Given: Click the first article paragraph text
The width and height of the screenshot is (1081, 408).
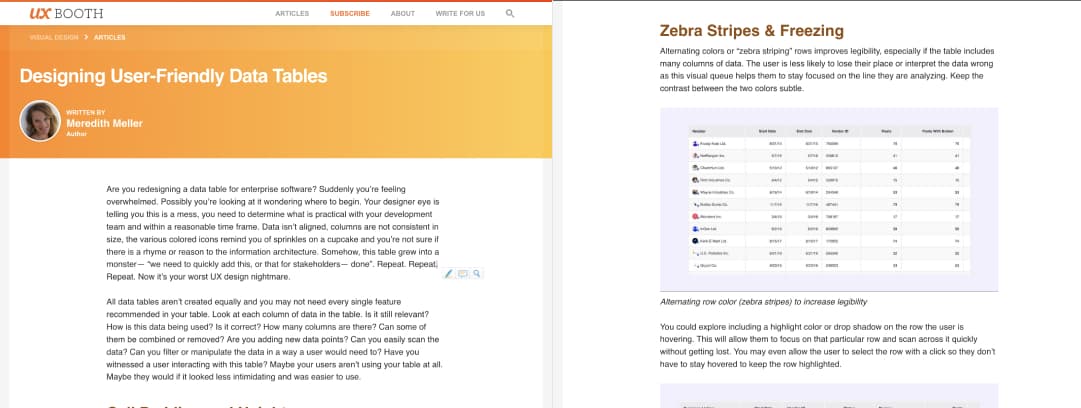Looking at the screenshot, I should [x=271, y=231].
